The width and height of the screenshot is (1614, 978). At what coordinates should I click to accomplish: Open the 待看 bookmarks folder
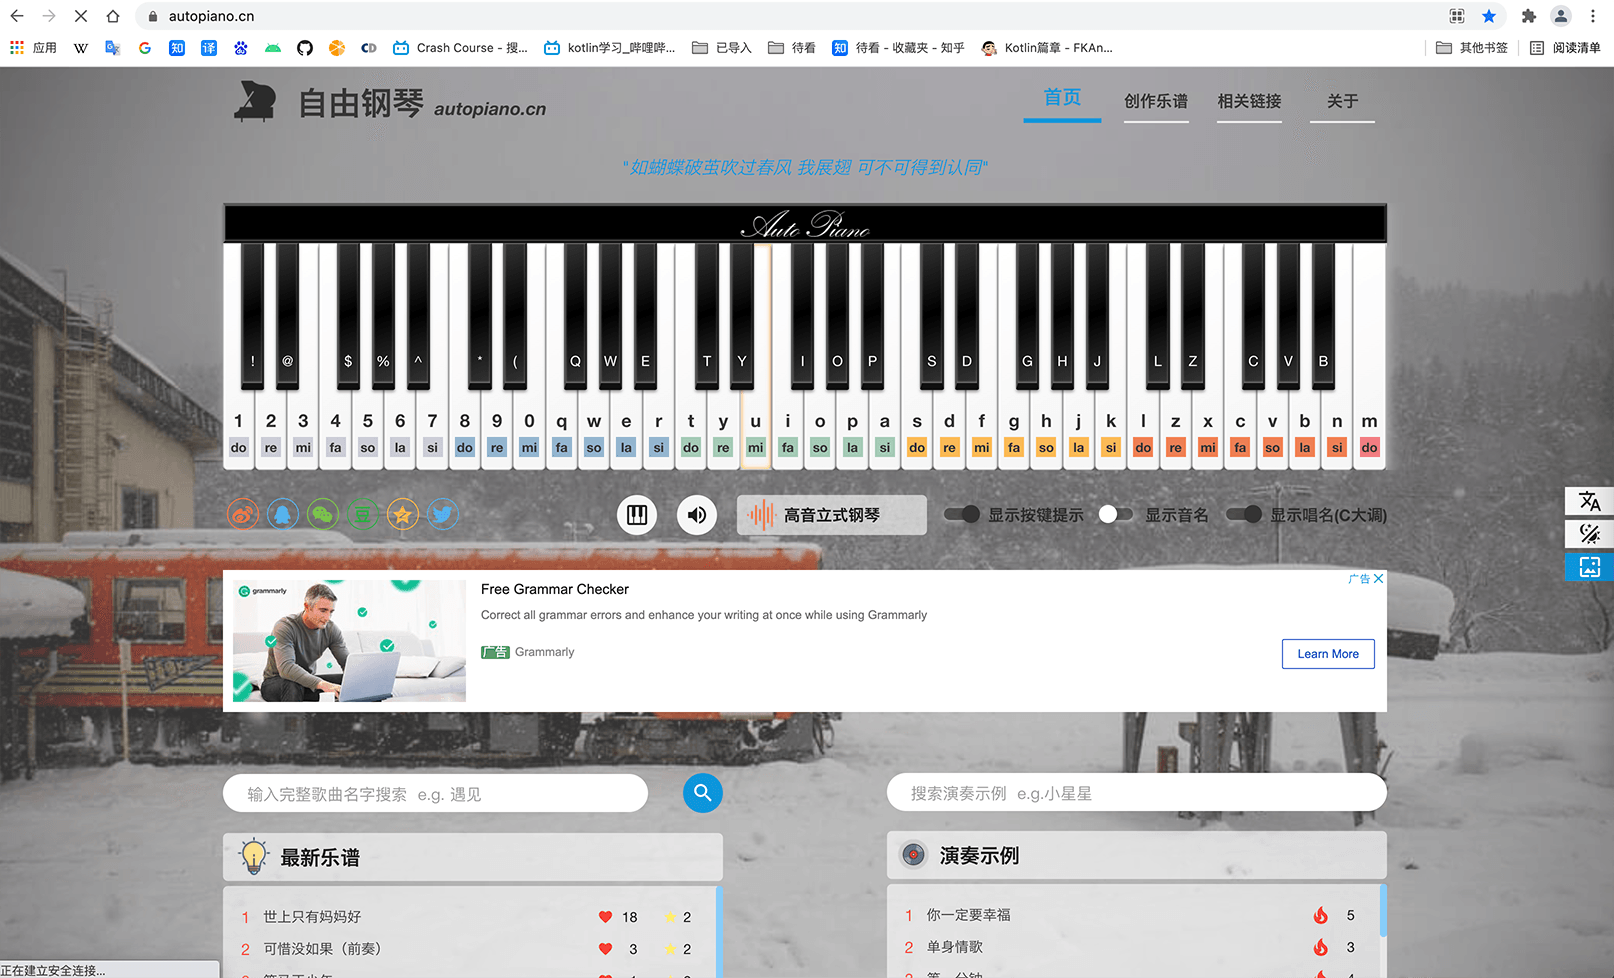[x=791, y=47]
